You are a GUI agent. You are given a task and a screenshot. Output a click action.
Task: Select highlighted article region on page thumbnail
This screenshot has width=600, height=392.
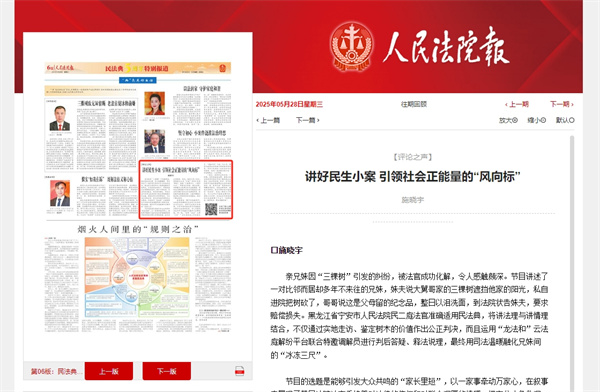[x=186, y=189]
